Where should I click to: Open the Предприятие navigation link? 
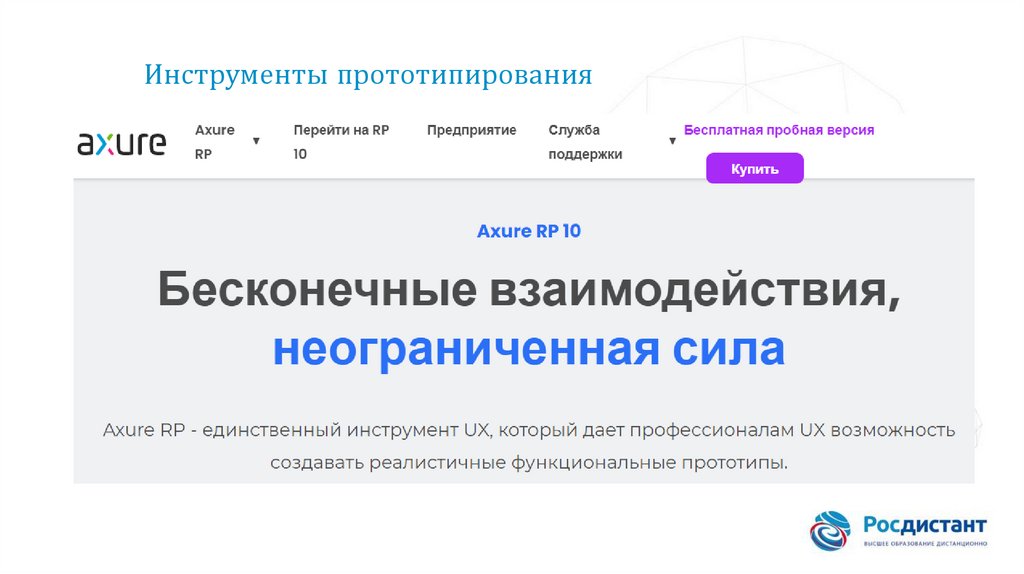(x=471, y=130)
